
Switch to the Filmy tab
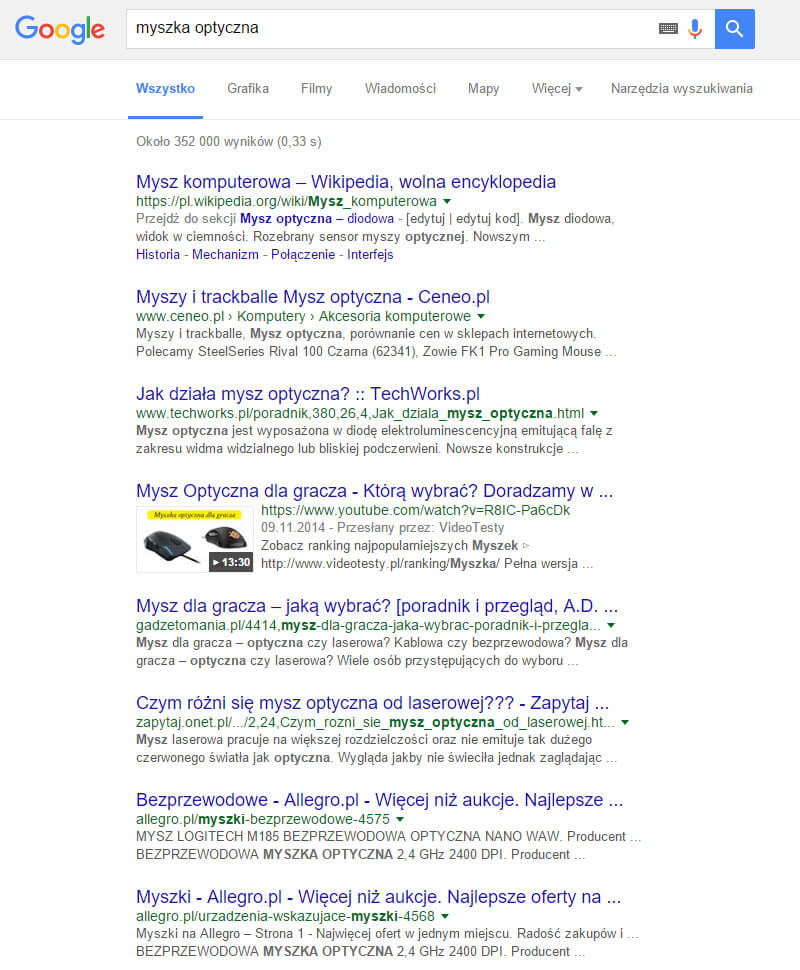[317, 88]
